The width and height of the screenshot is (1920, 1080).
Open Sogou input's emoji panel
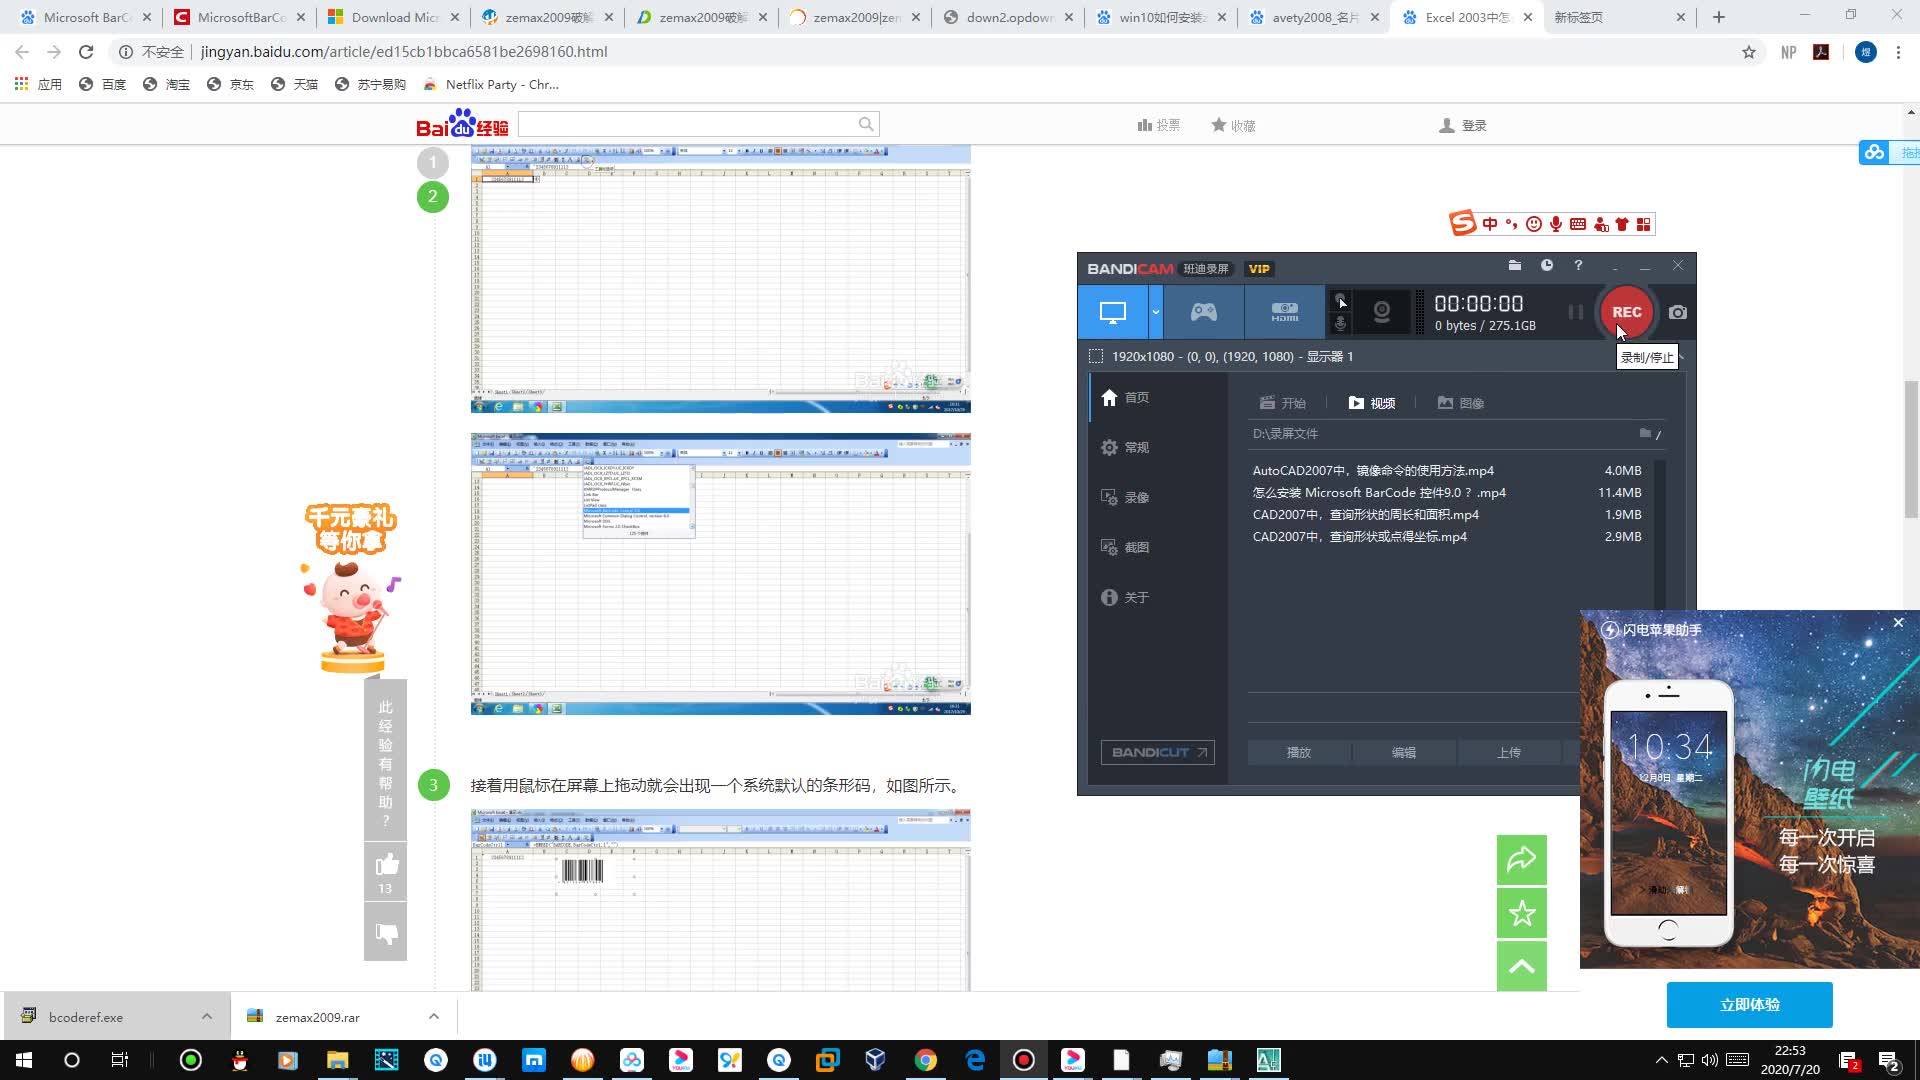pos(1532,223)
